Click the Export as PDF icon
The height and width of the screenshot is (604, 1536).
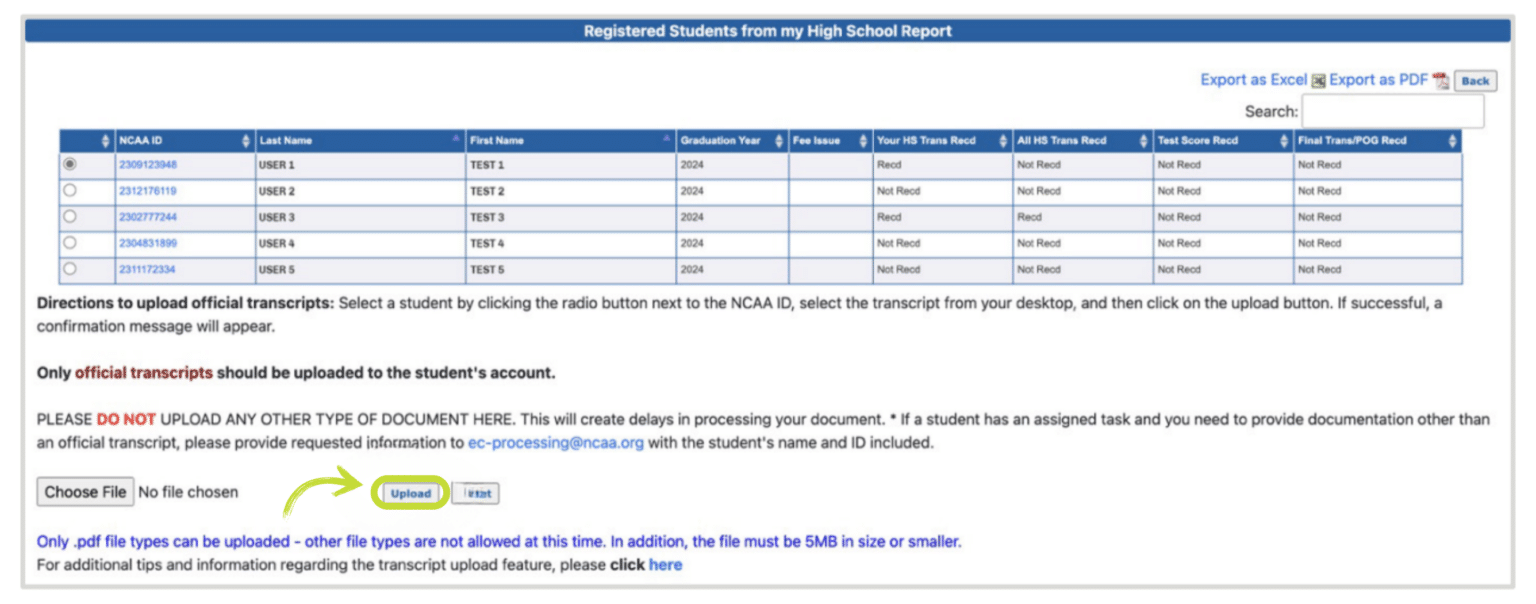pyautogui.click(x=1440, y=79)
